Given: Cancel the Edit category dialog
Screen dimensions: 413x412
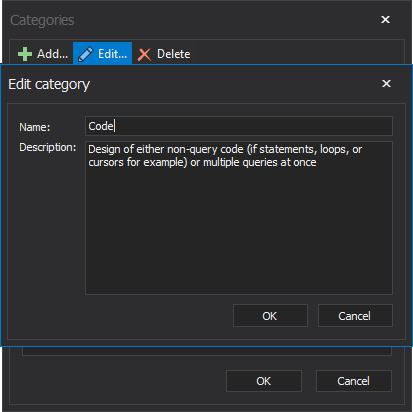Looking at the screenshot, I should click(x=355, y=315).
